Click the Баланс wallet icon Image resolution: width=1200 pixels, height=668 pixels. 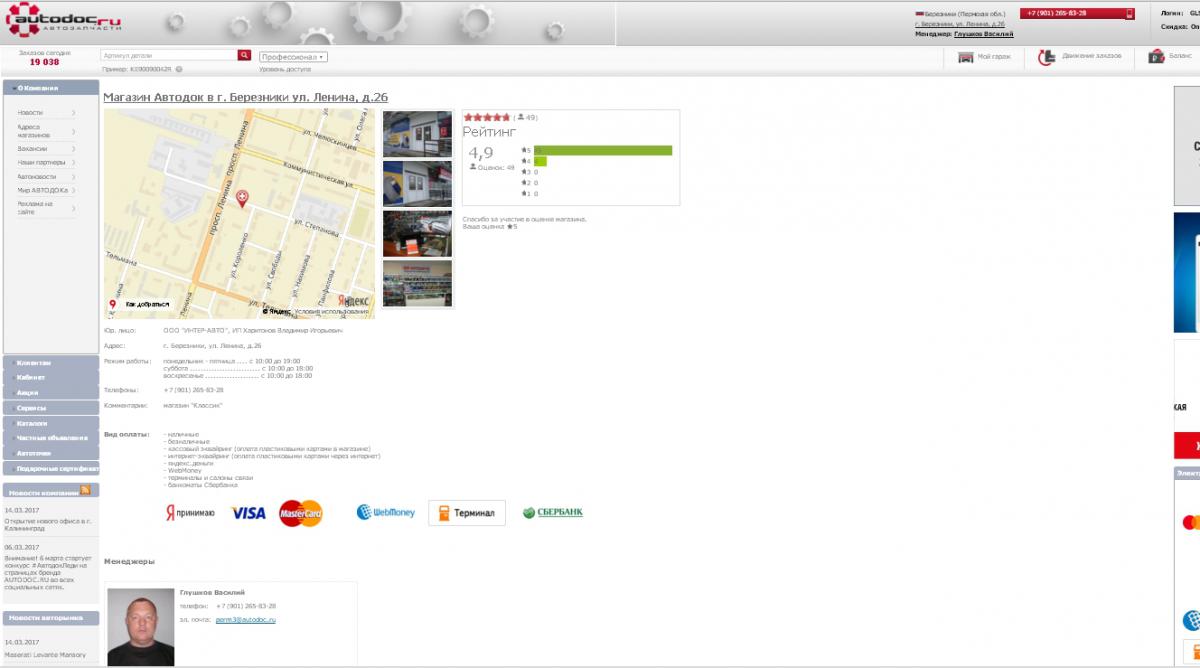[1157, 57]
